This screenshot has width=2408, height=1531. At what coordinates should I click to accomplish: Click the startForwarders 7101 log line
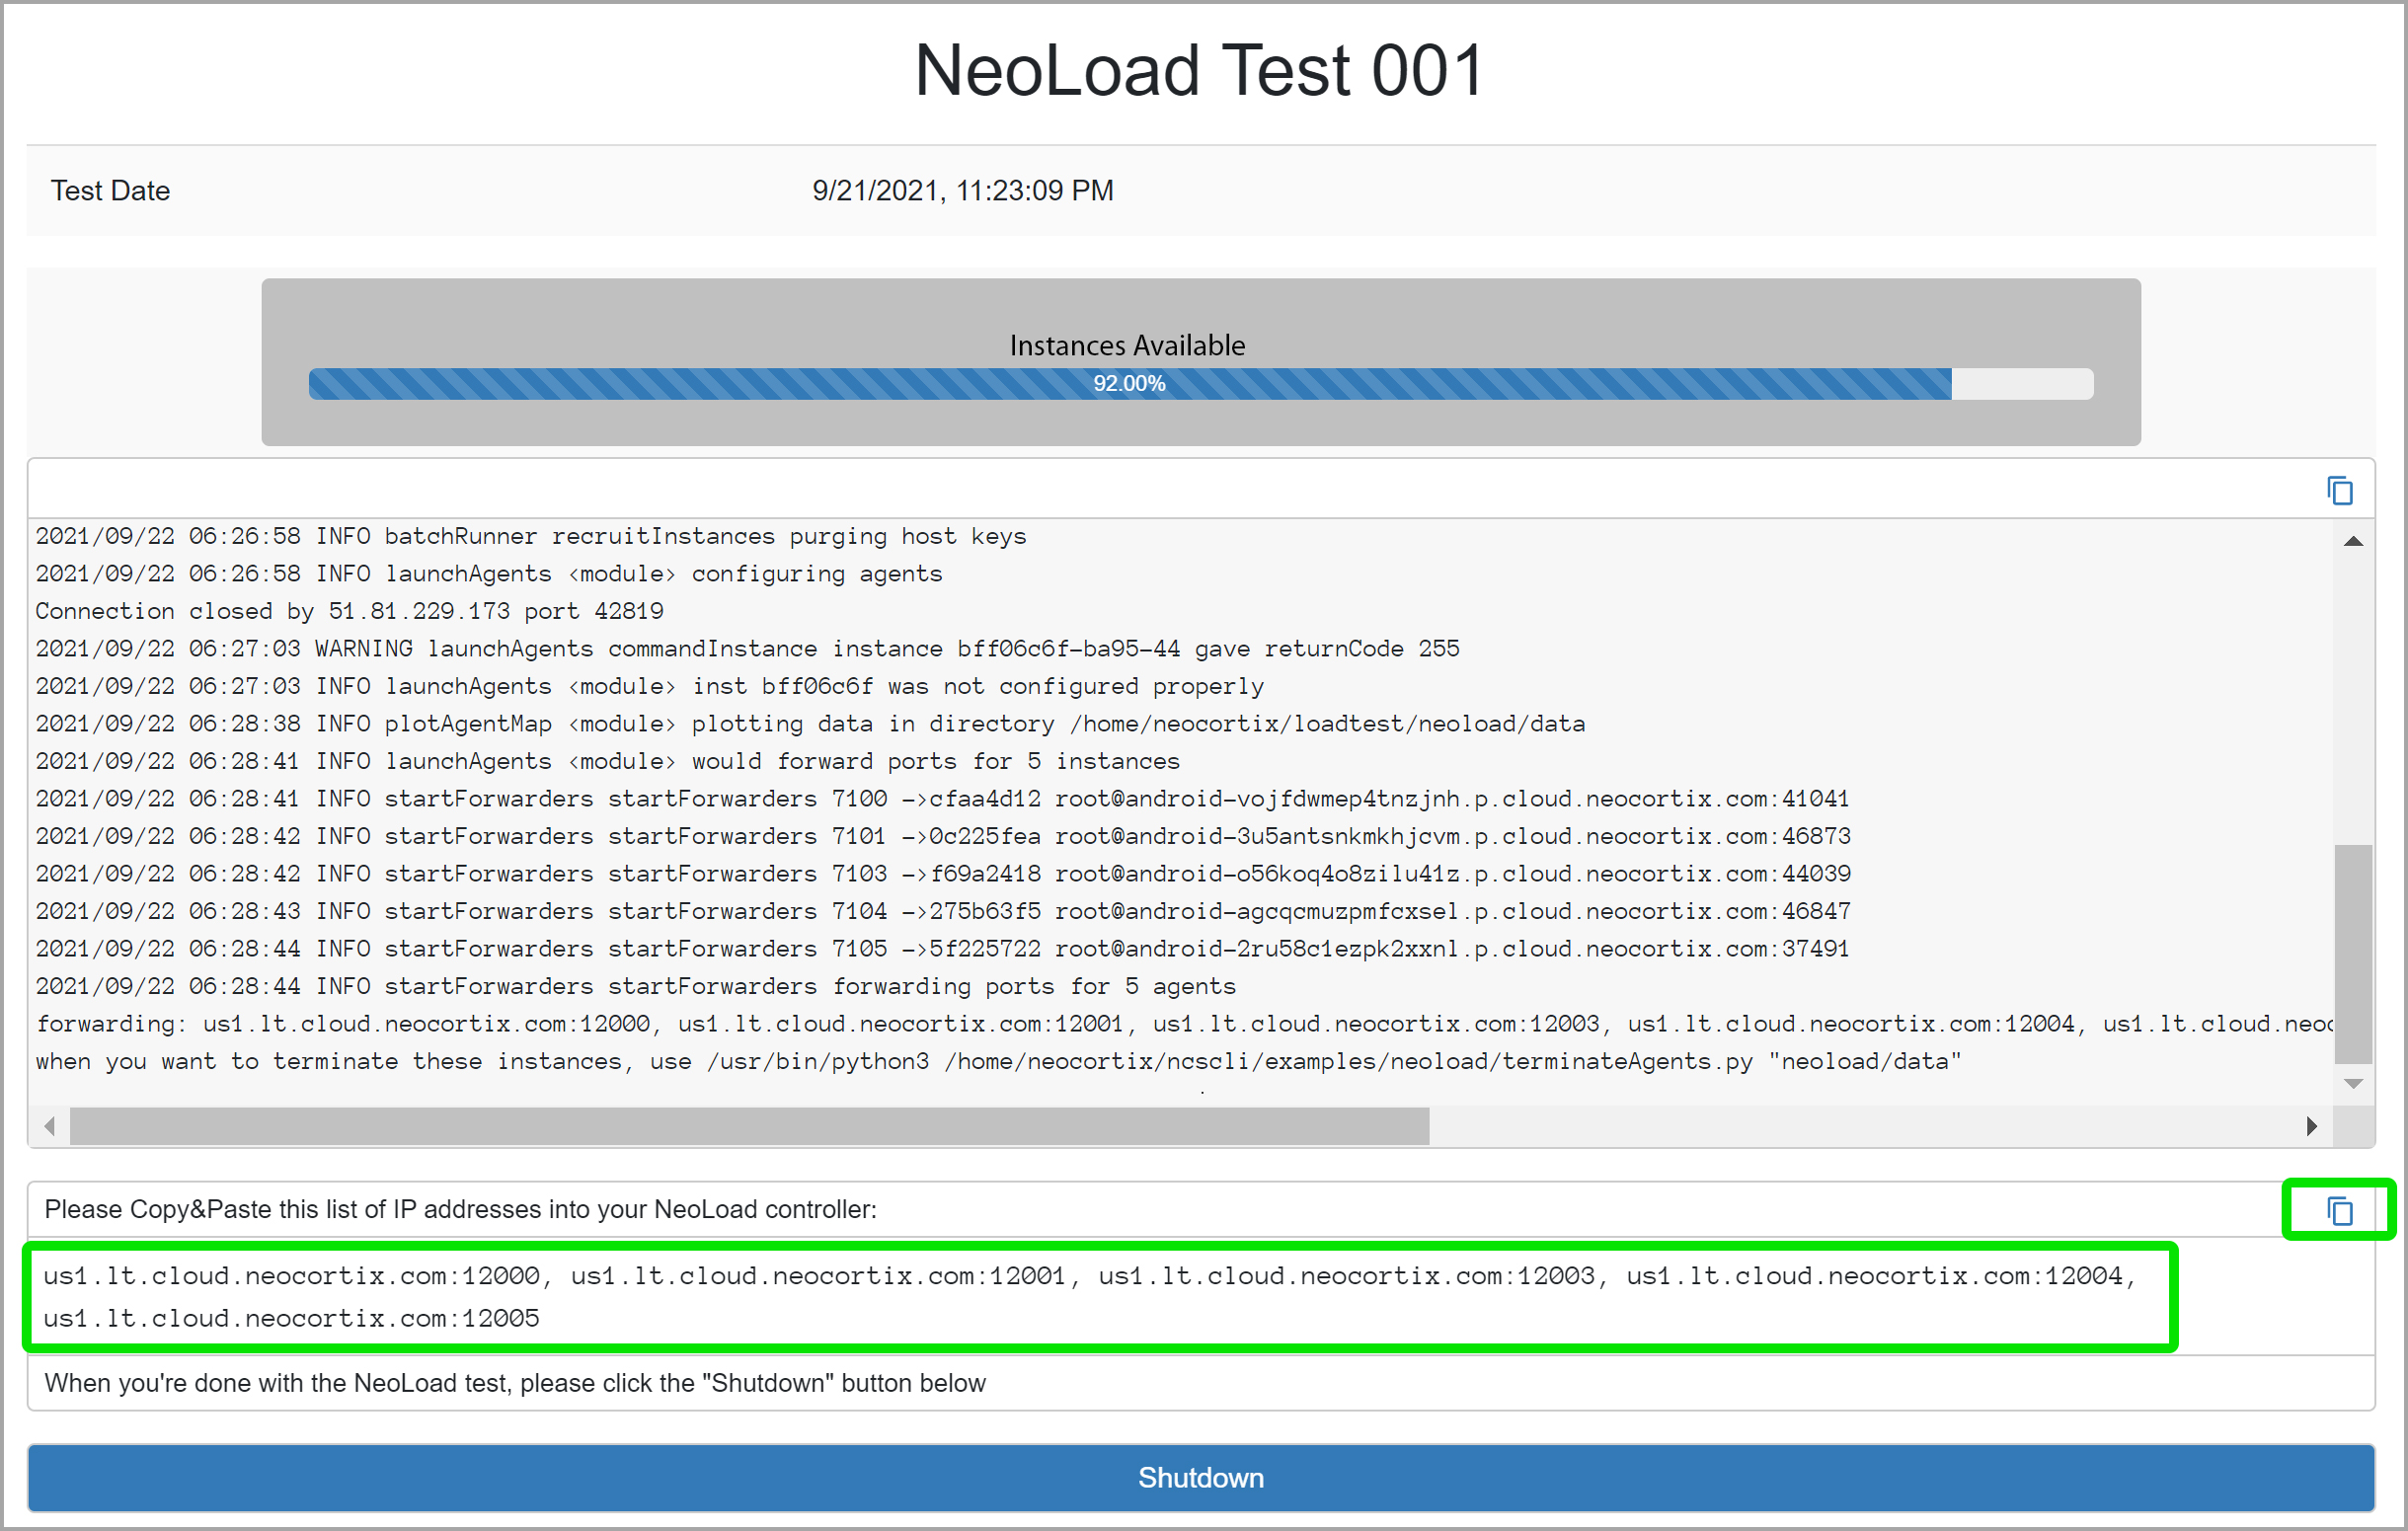[x=943, y=836]
